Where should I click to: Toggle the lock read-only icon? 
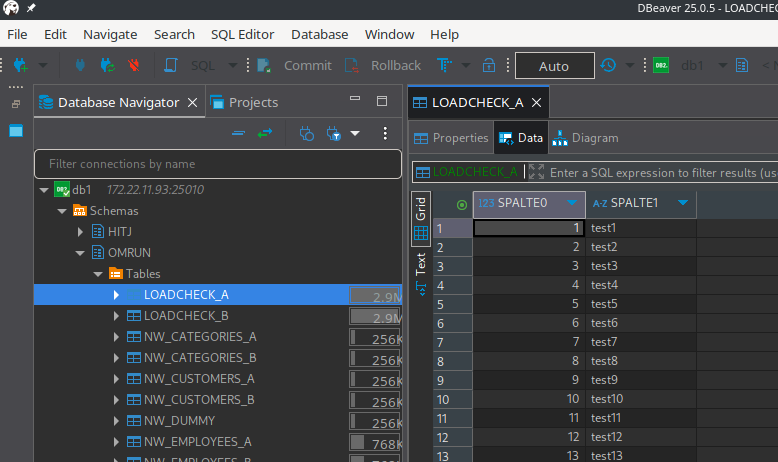click(489, 65)
